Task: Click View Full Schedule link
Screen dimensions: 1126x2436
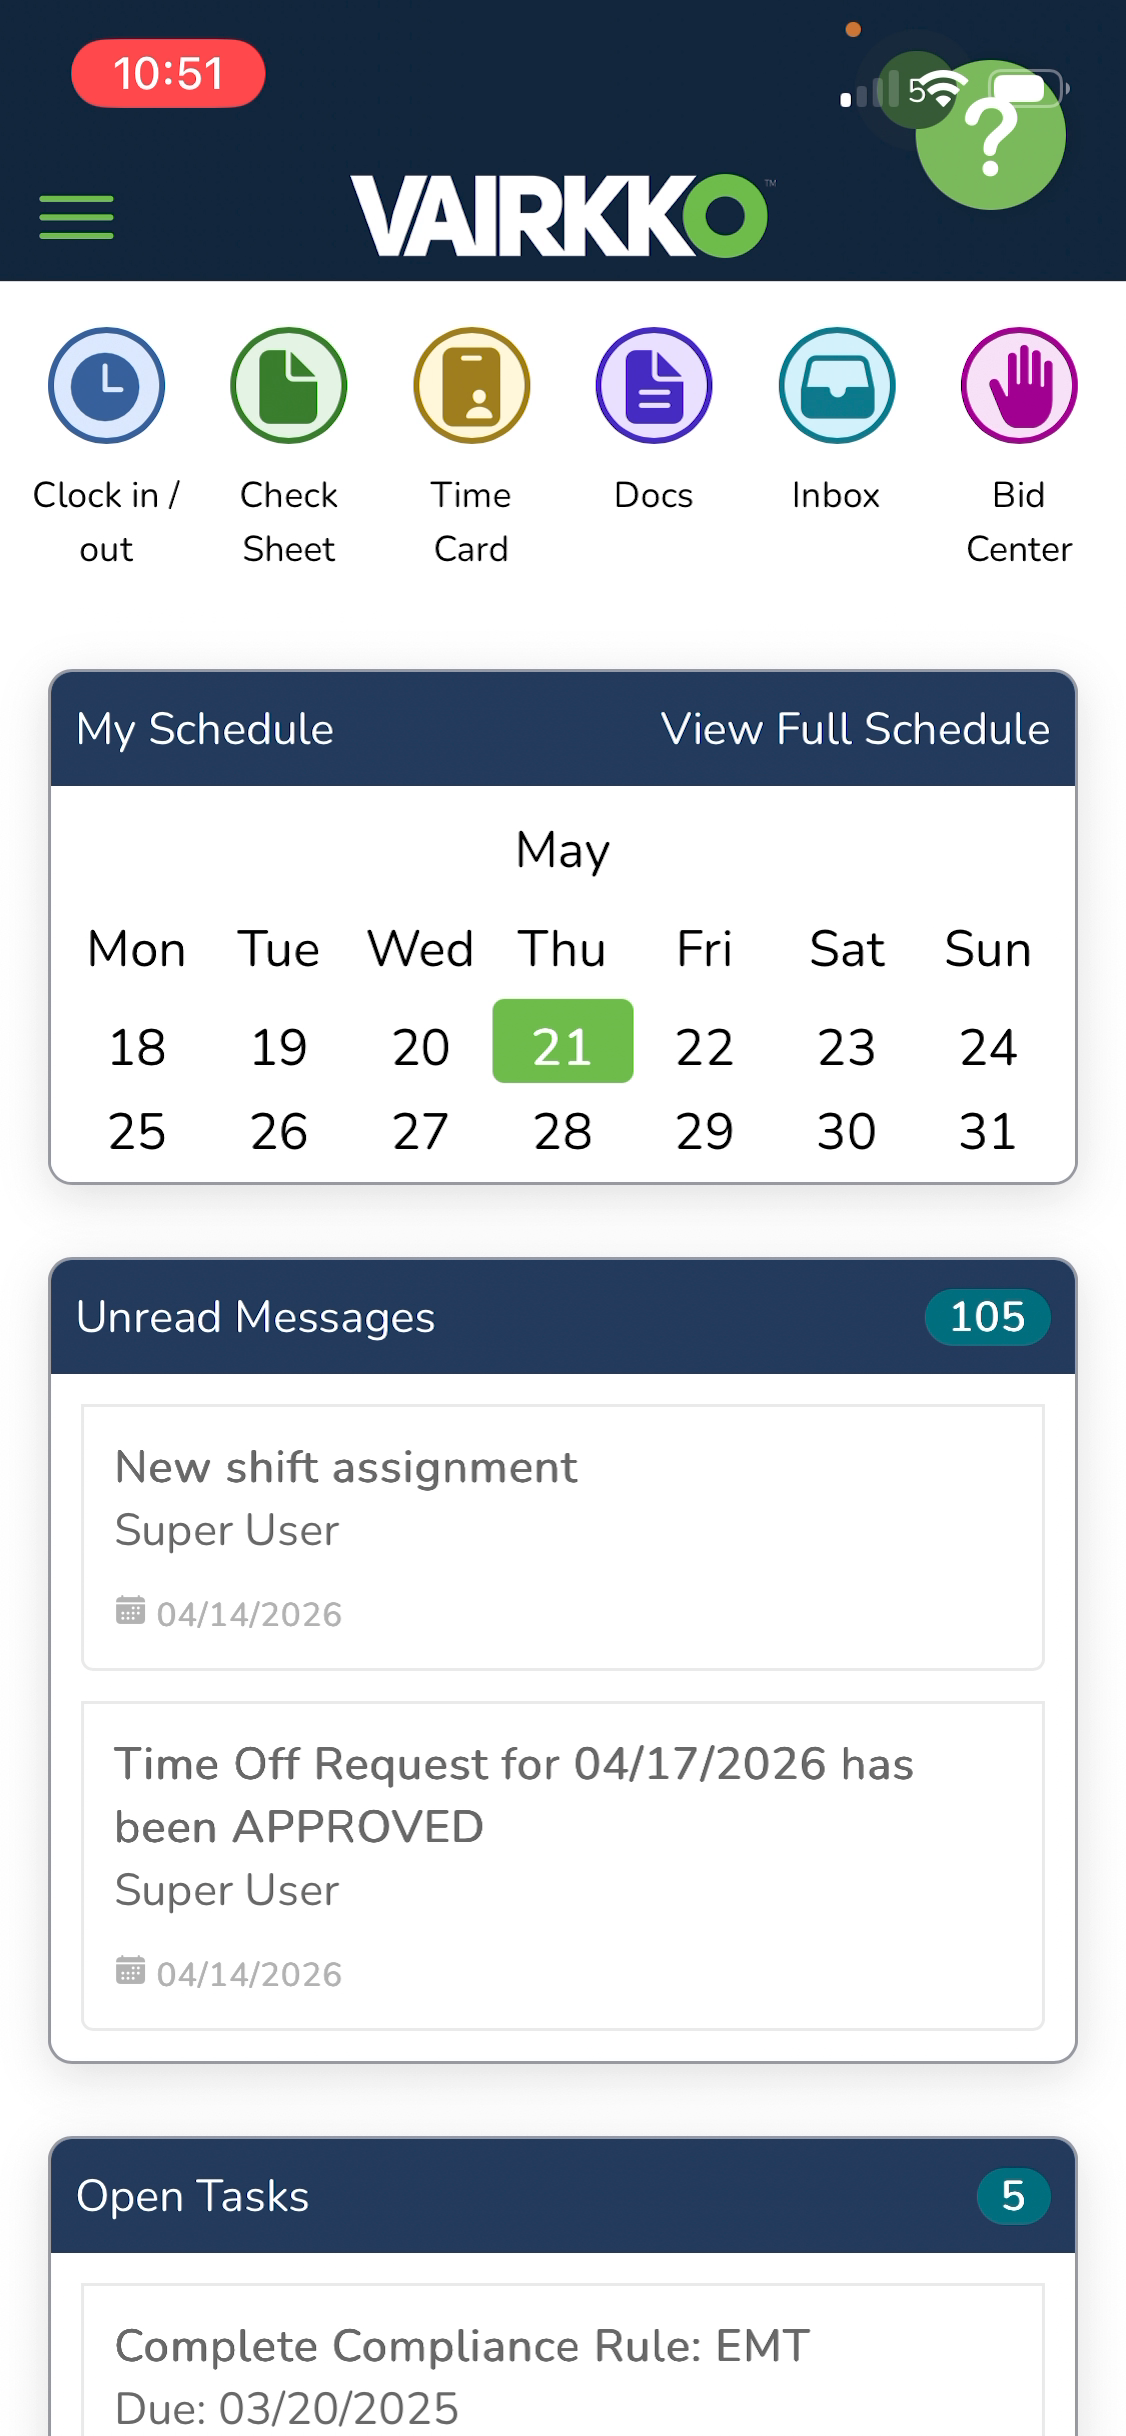Action: tap(855, 729)
